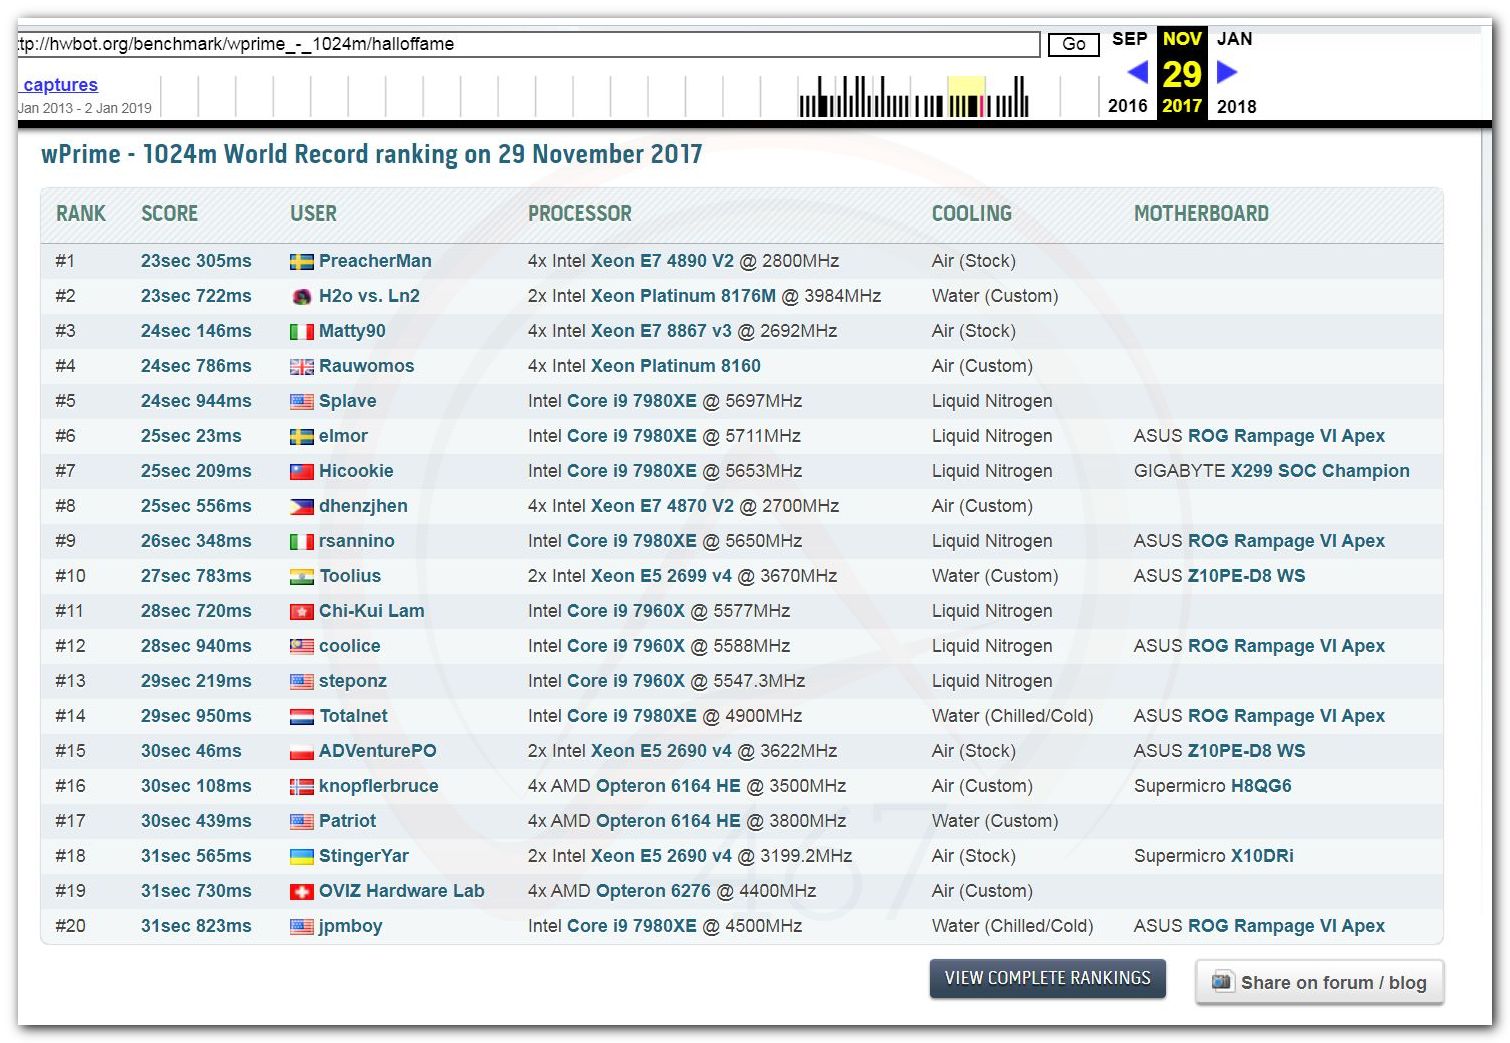Viewport: 1510px width, 1043px height.
Task: Open the 23sec 305ms top score
Action: coord(196,261)
